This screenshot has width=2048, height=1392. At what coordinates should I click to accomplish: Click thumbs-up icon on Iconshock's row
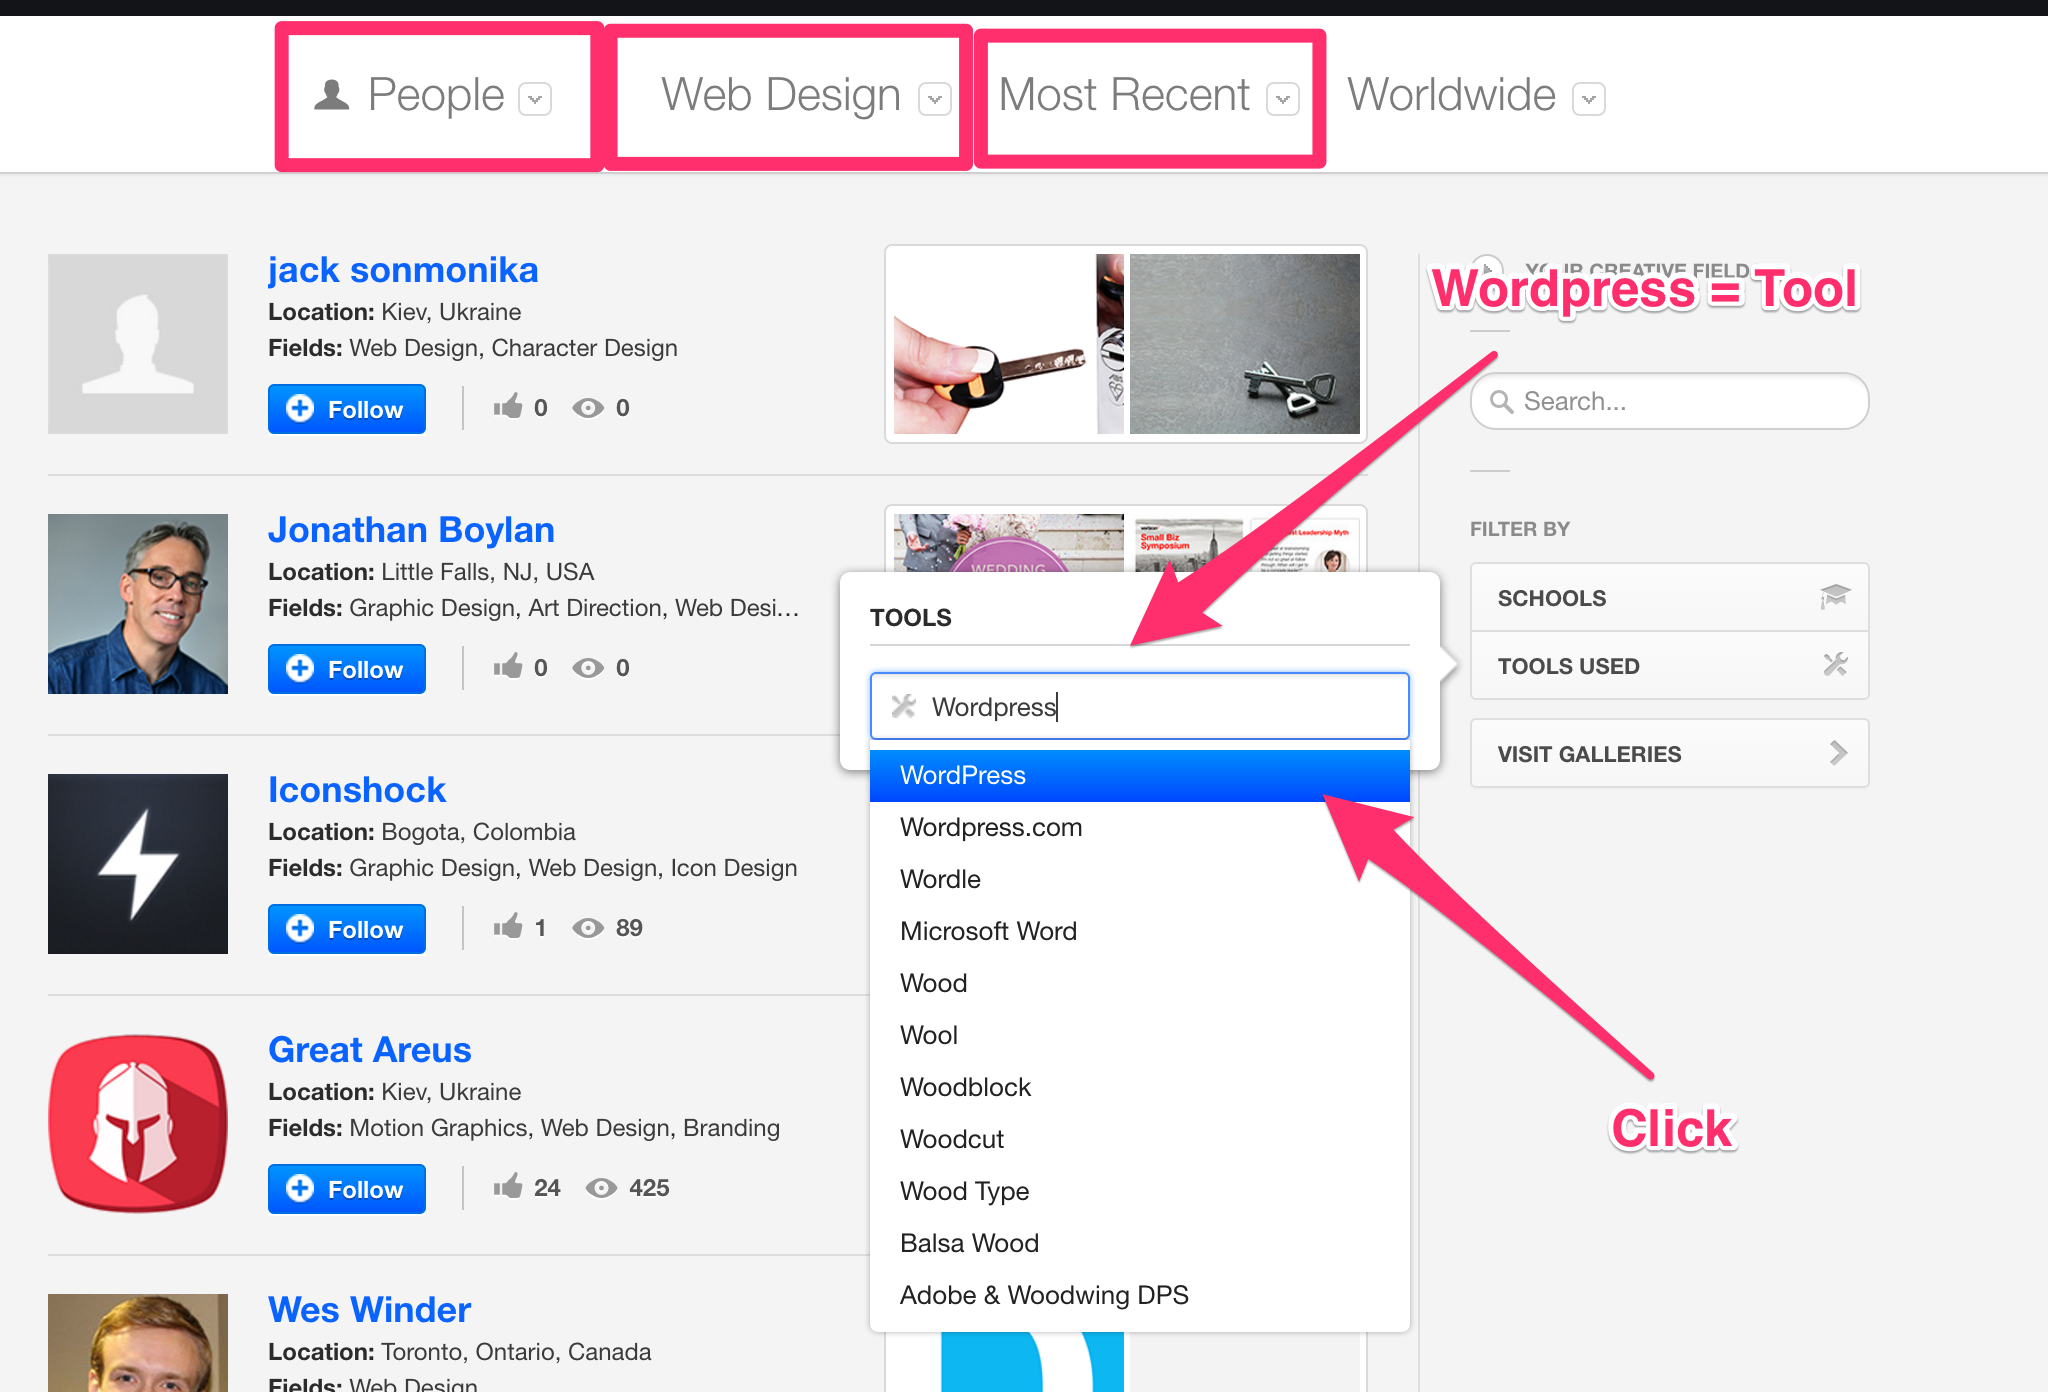point(508,926)
